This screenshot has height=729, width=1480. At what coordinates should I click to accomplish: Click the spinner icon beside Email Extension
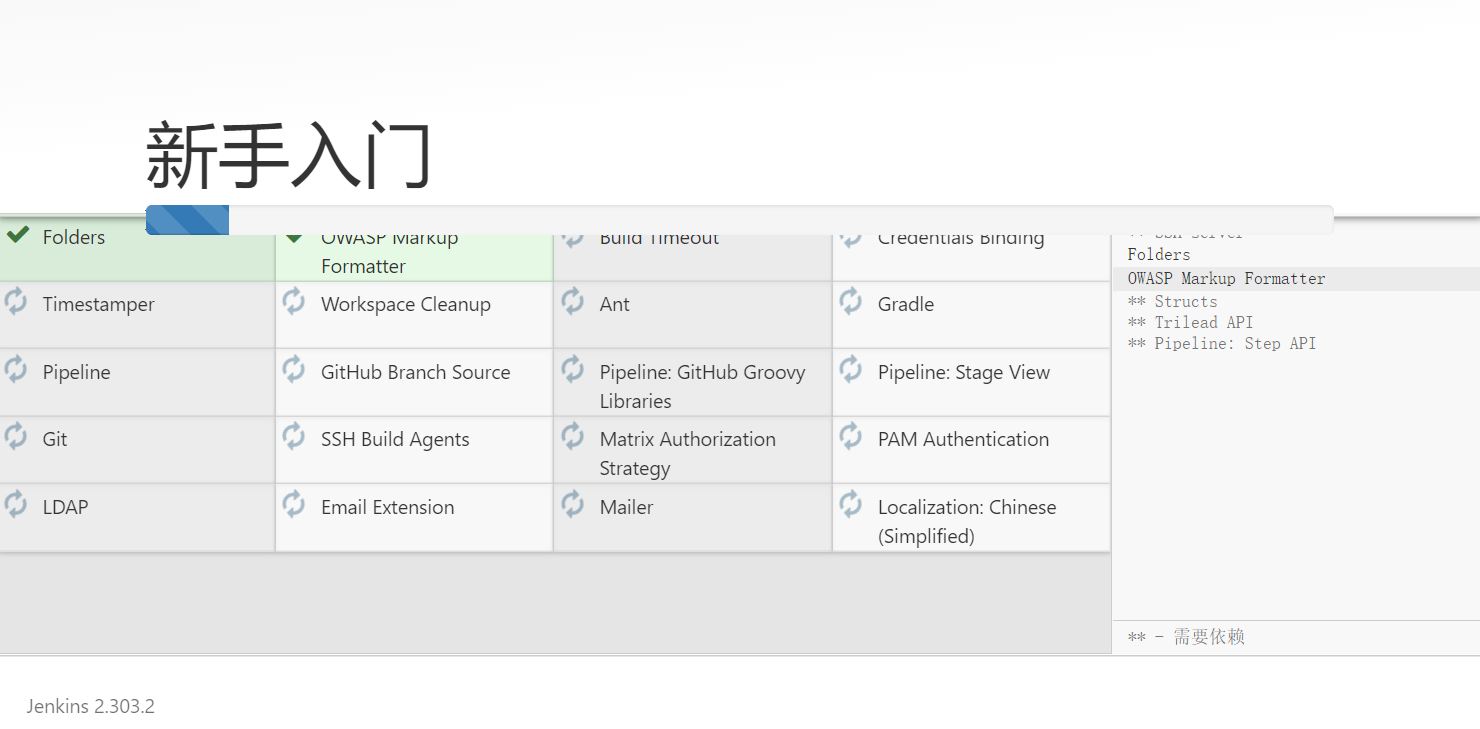[x=294, y=505]
